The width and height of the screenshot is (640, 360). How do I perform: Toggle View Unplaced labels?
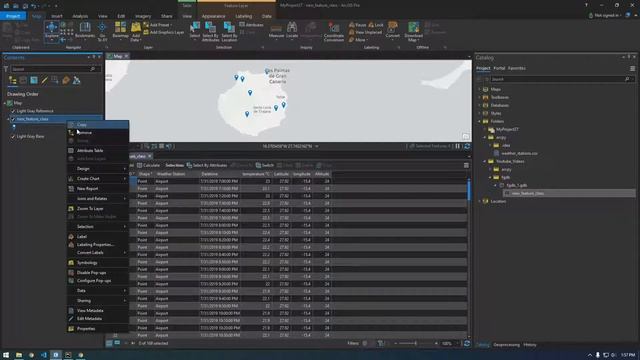pyautogui.click(x=365, y=32)
